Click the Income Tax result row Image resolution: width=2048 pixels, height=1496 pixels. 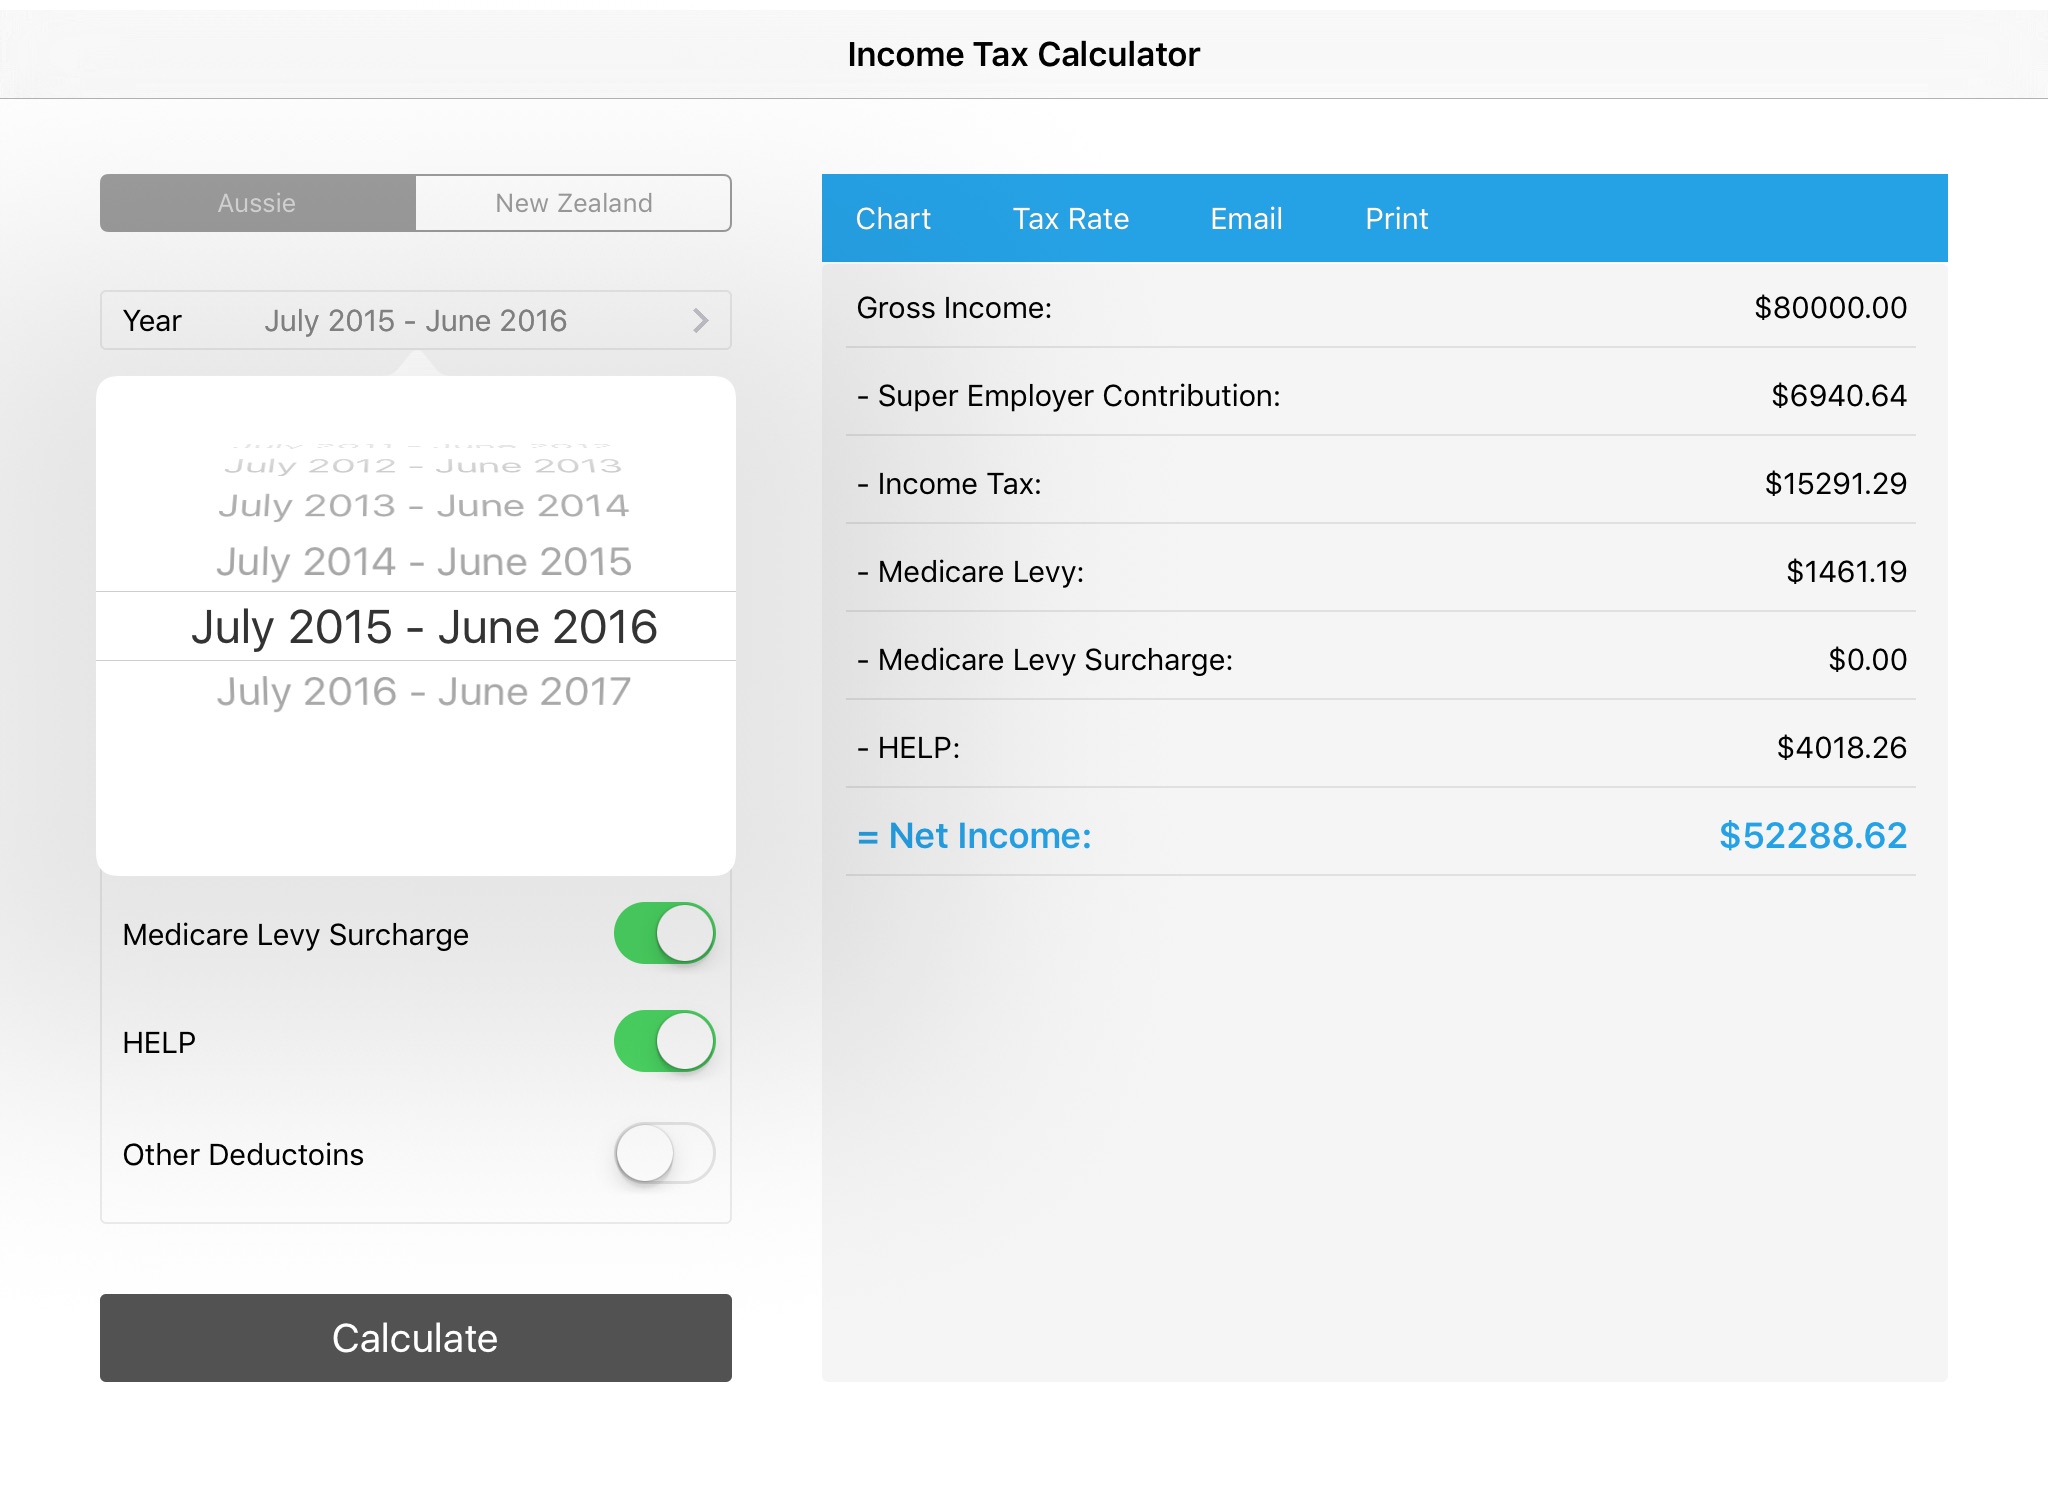pos(1380,484)
